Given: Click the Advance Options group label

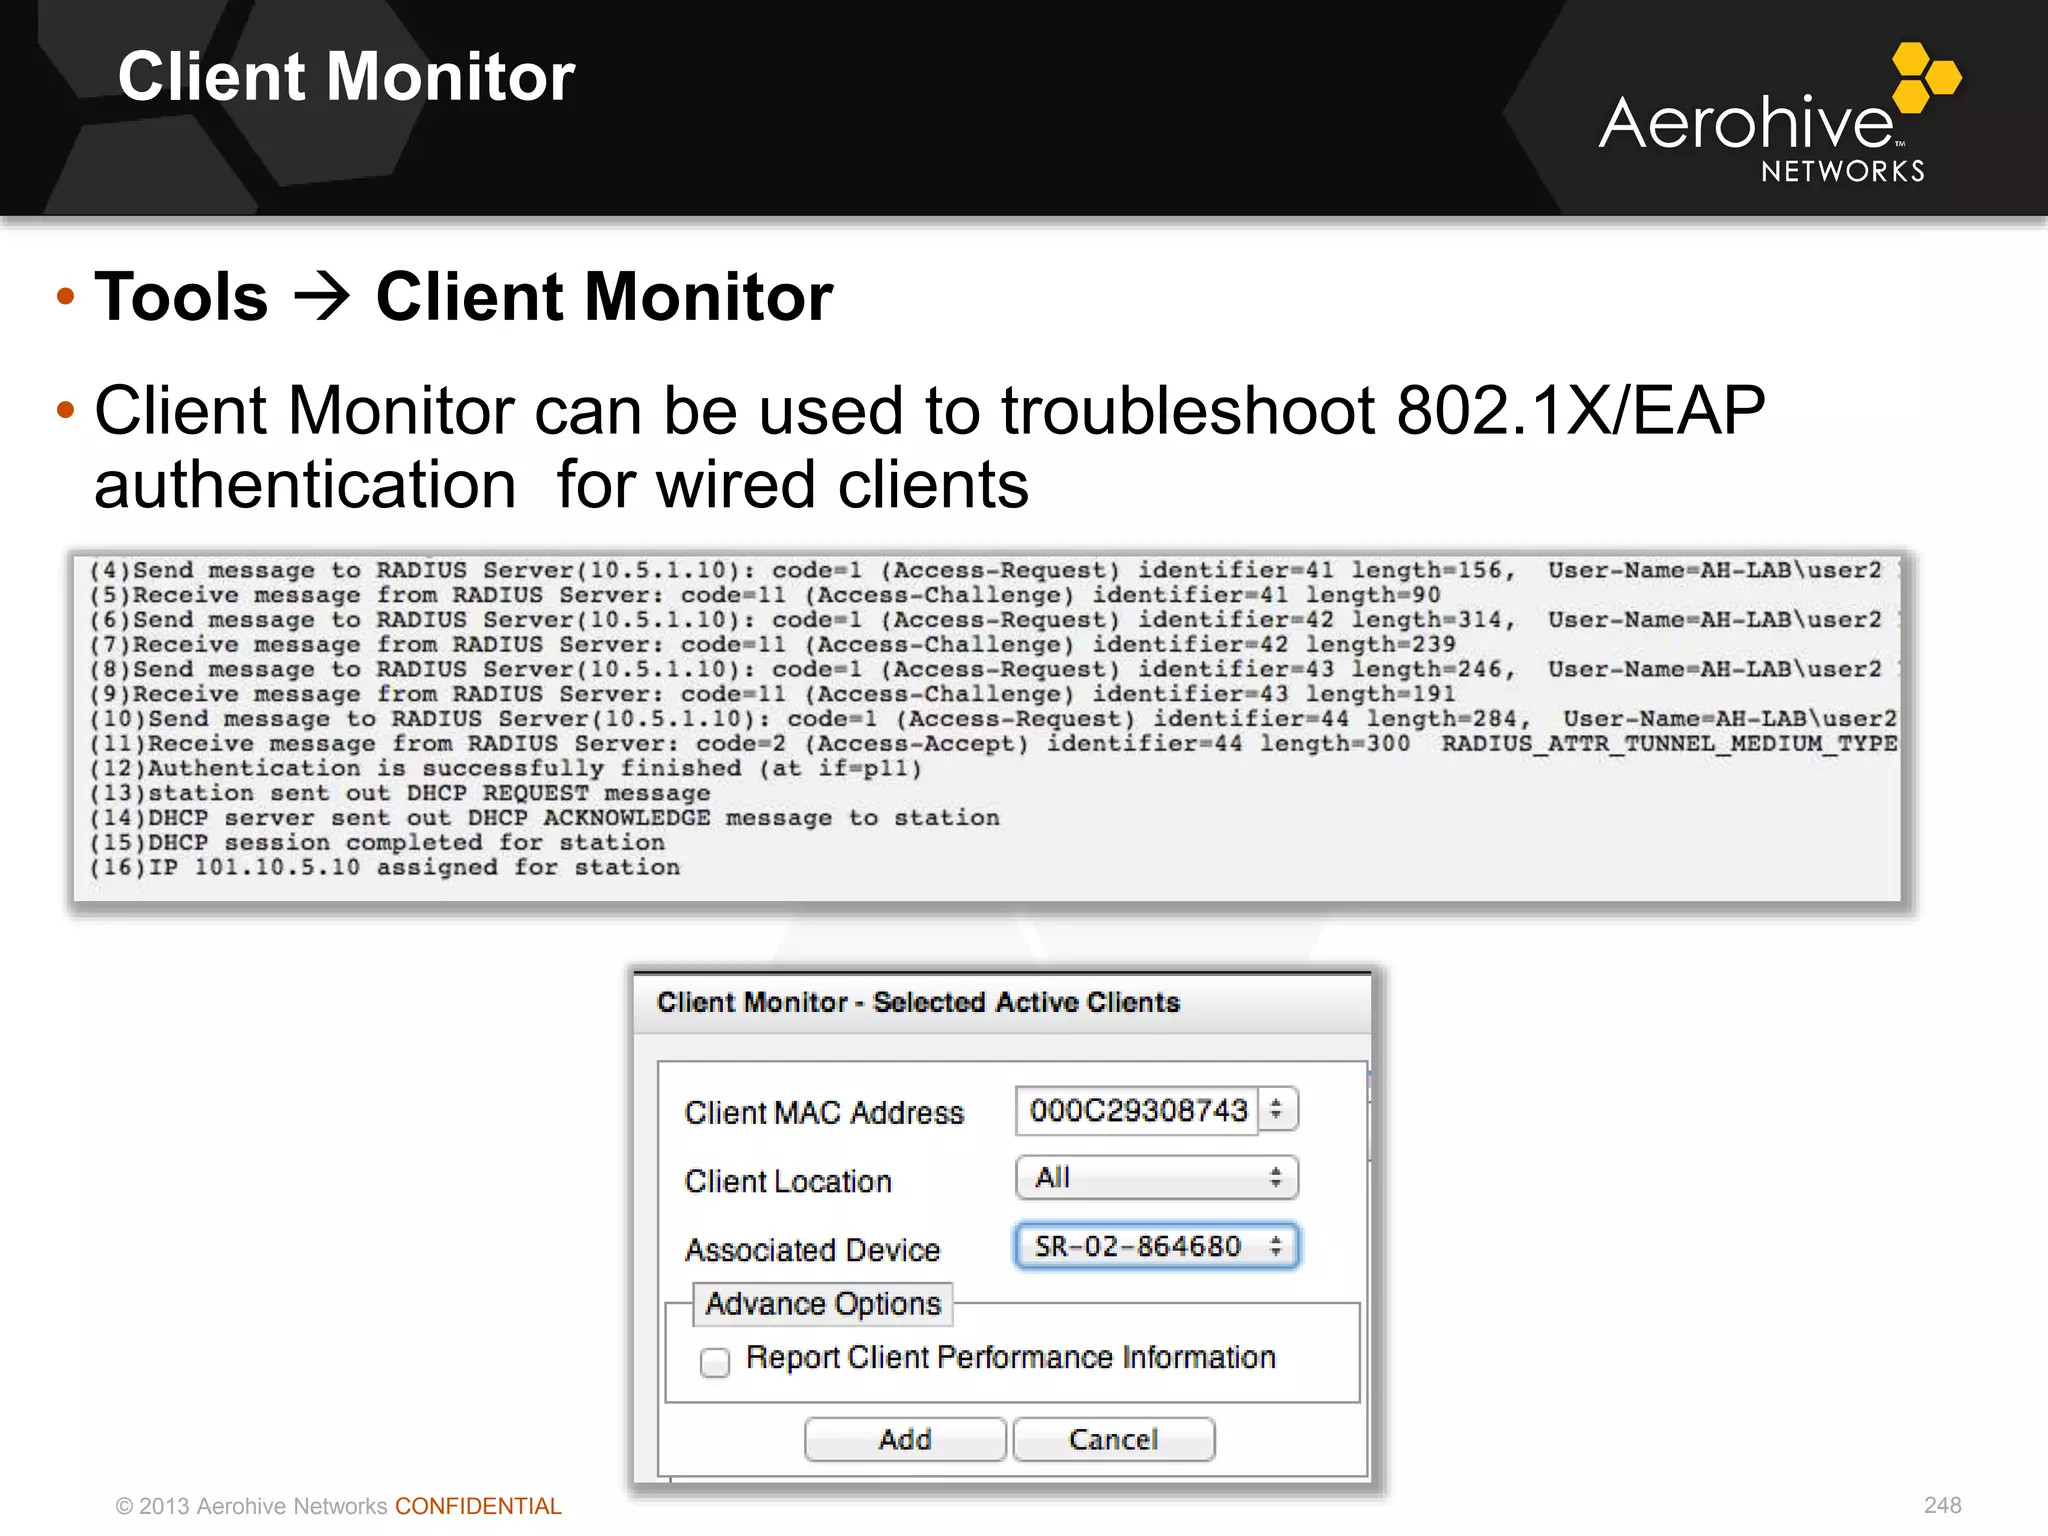Looking at the screenshot, I should point(823,1304).
